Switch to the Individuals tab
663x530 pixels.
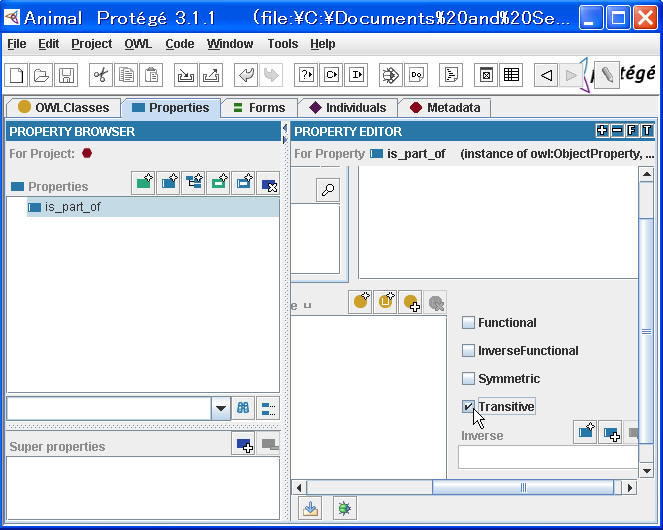tap(347, 108)
